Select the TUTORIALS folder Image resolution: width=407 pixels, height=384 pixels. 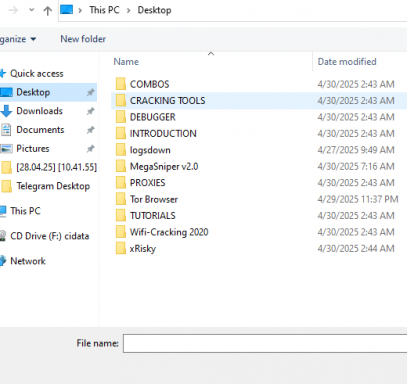152,216
